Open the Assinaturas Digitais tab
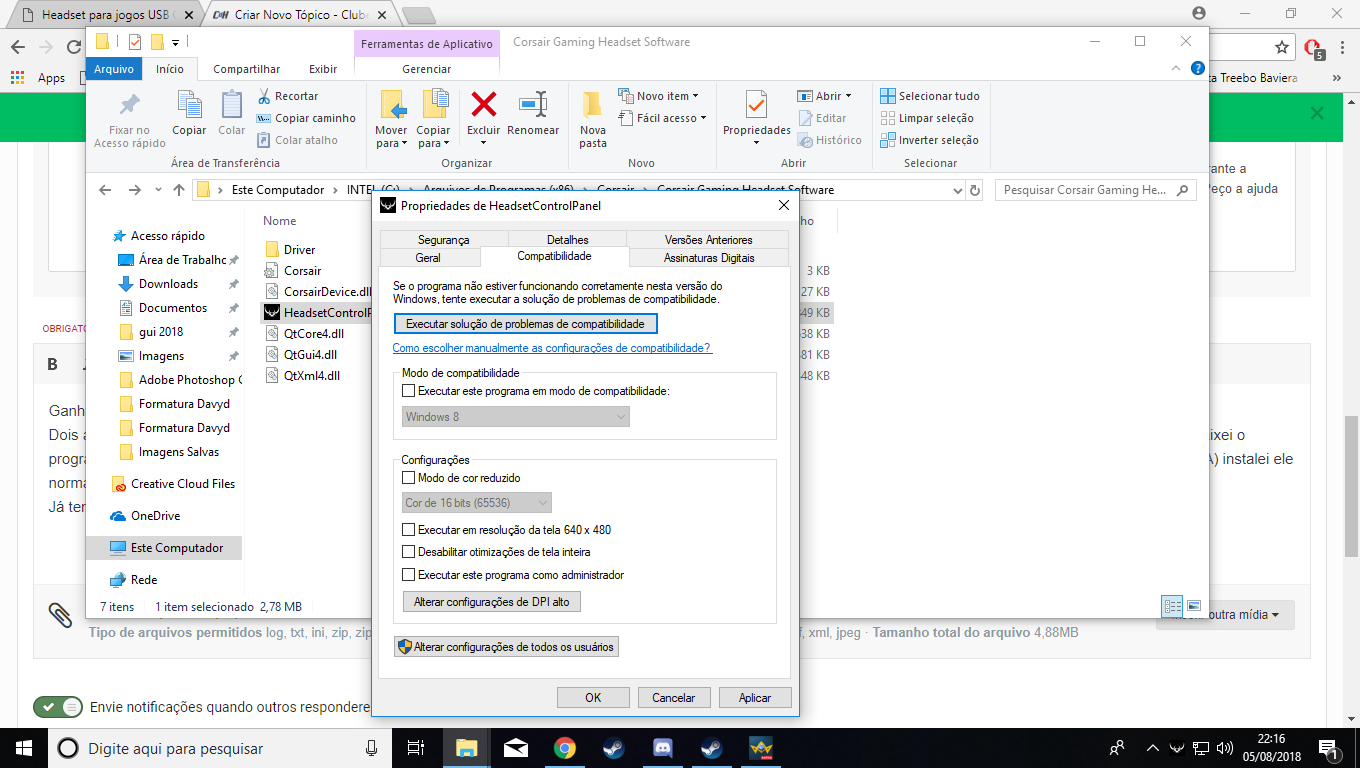 (x=709, y=258)
